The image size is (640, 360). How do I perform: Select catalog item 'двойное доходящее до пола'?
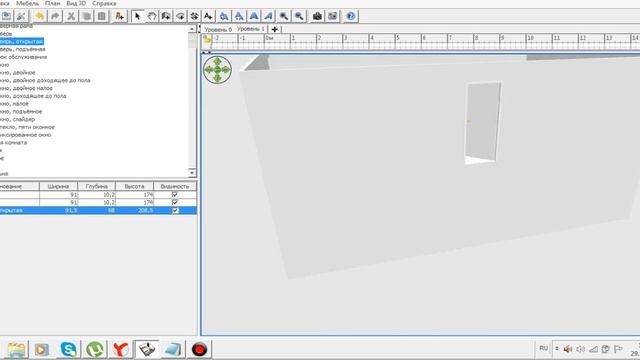[x=45, y=80]
